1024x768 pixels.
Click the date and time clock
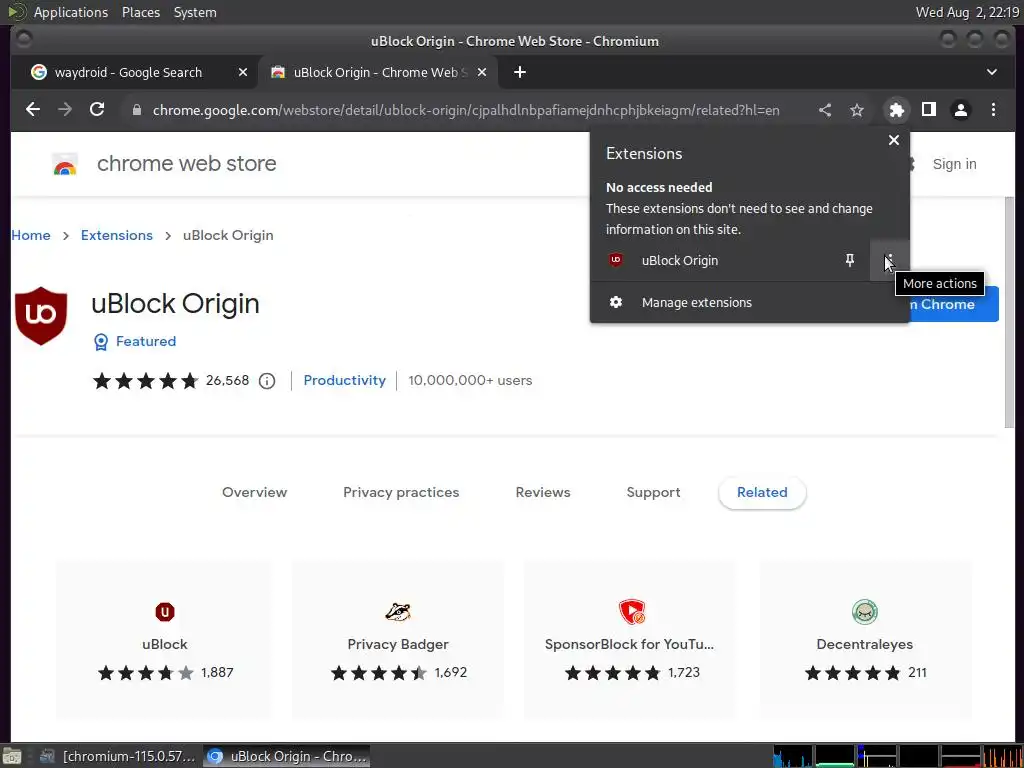967,12
